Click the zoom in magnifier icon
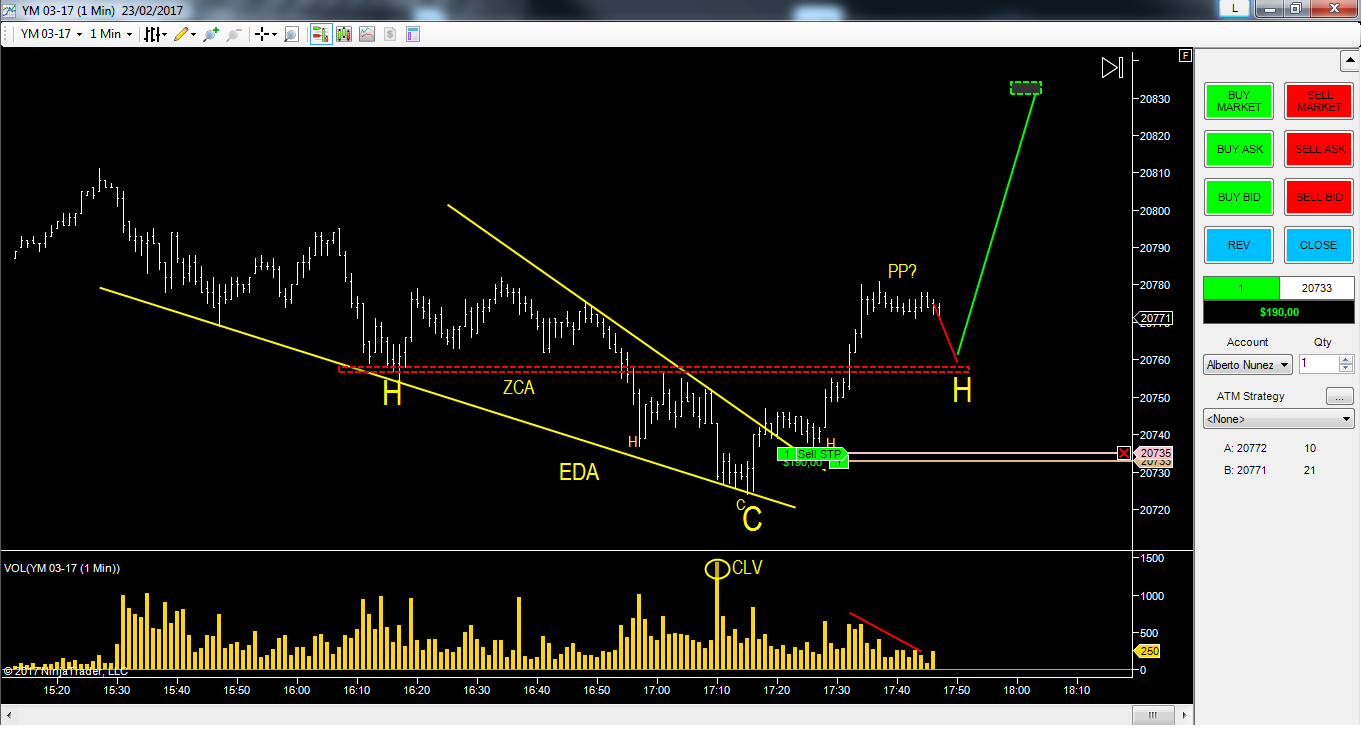1361x736 pixels. (x=210, y=34)
